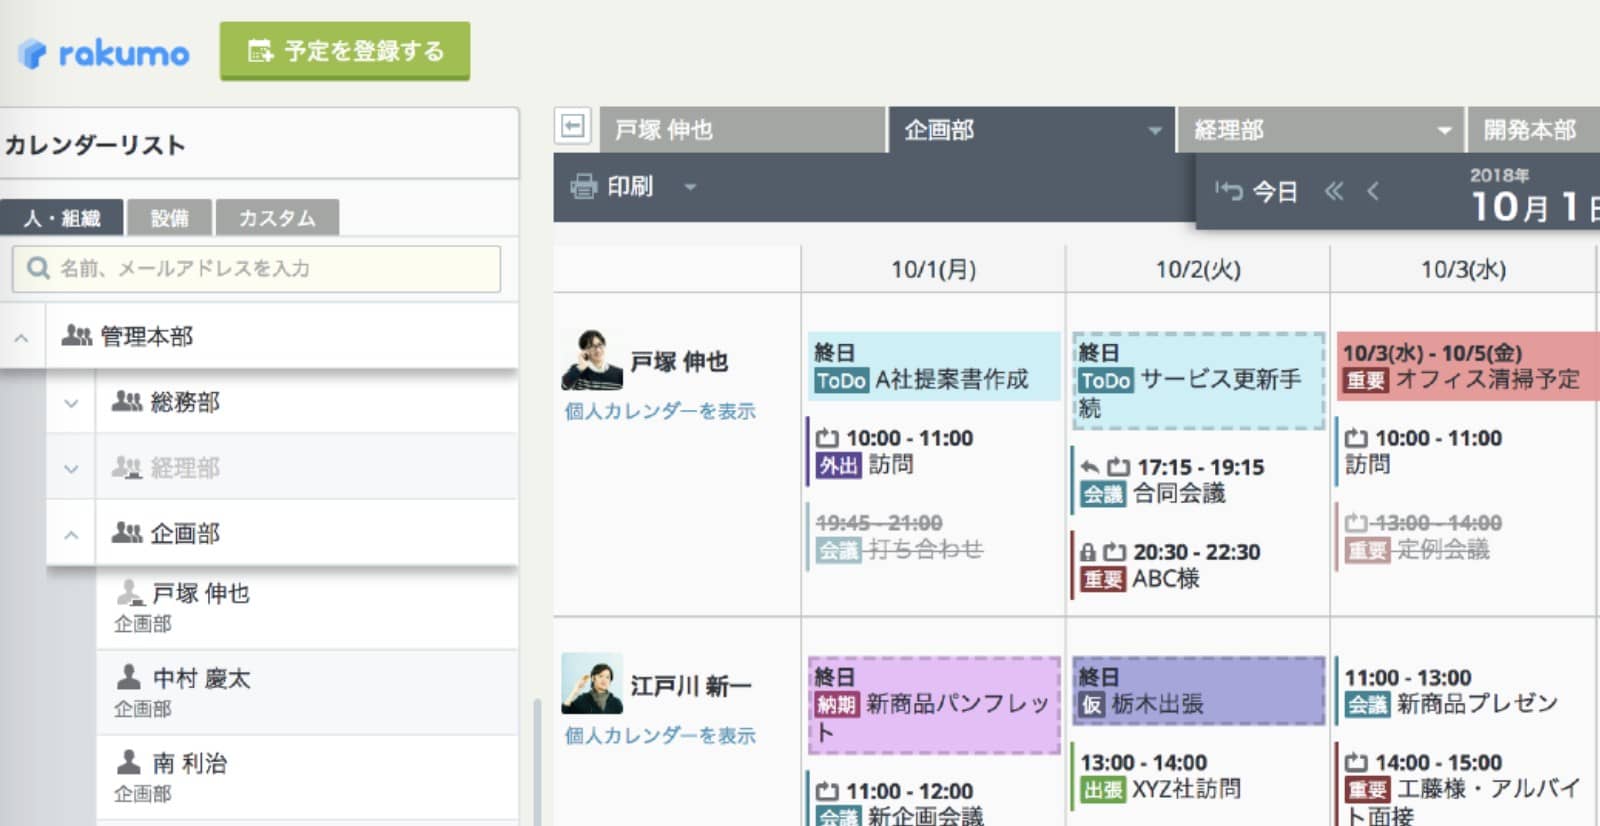The width and height of the screenshot is (1600, 826).
Task: Select 総務部 in the calendar list
Action: (x=307, y=402)
